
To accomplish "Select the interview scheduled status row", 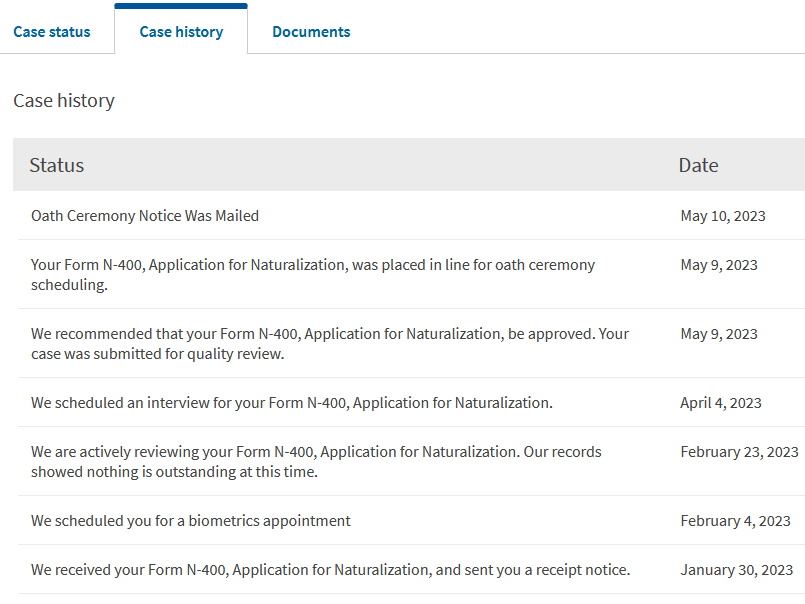I will tap(411, 403).
